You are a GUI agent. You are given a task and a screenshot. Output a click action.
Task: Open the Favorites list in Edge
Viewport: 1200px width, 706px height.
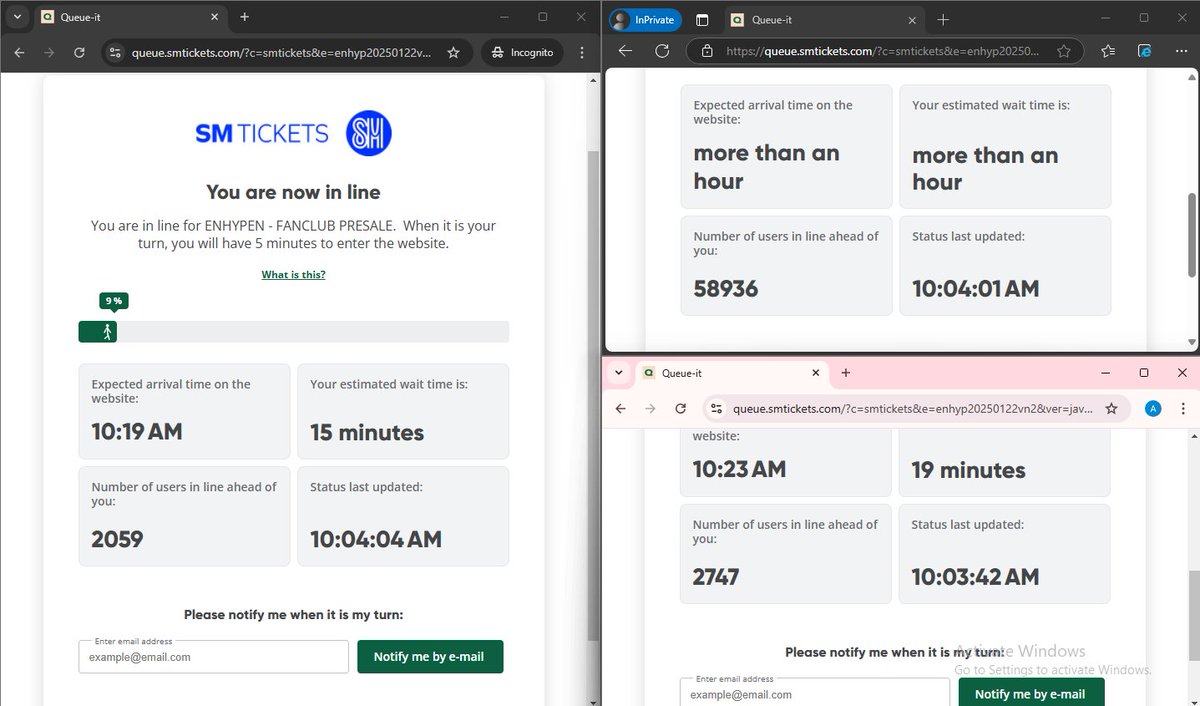coord(1108,51)
